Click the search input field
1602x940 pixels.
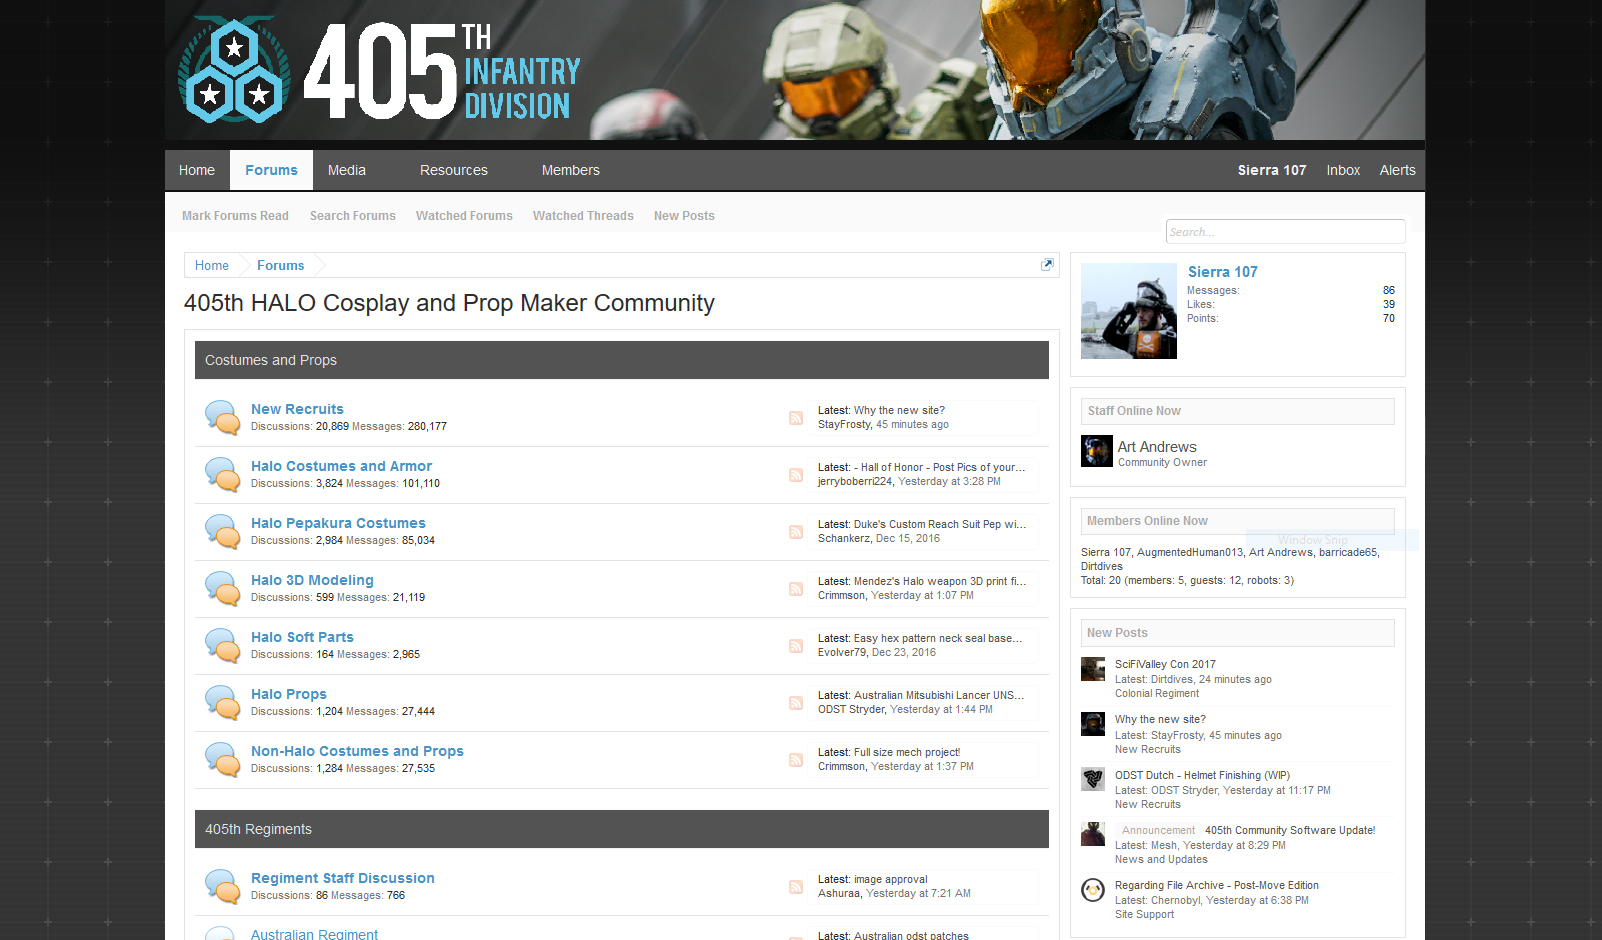click(x=1285, y=232)
